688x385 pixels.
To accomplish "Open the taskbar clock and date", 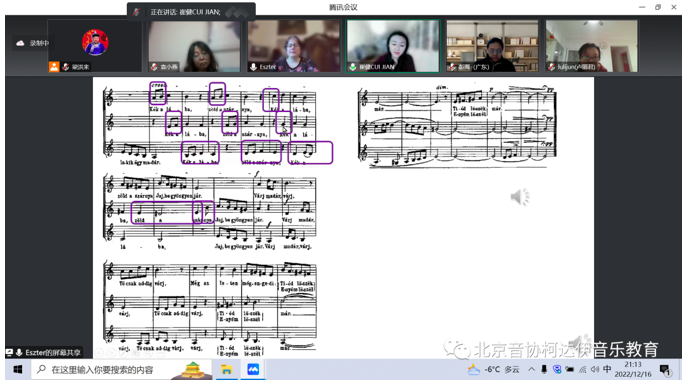I will coord(633,369).
